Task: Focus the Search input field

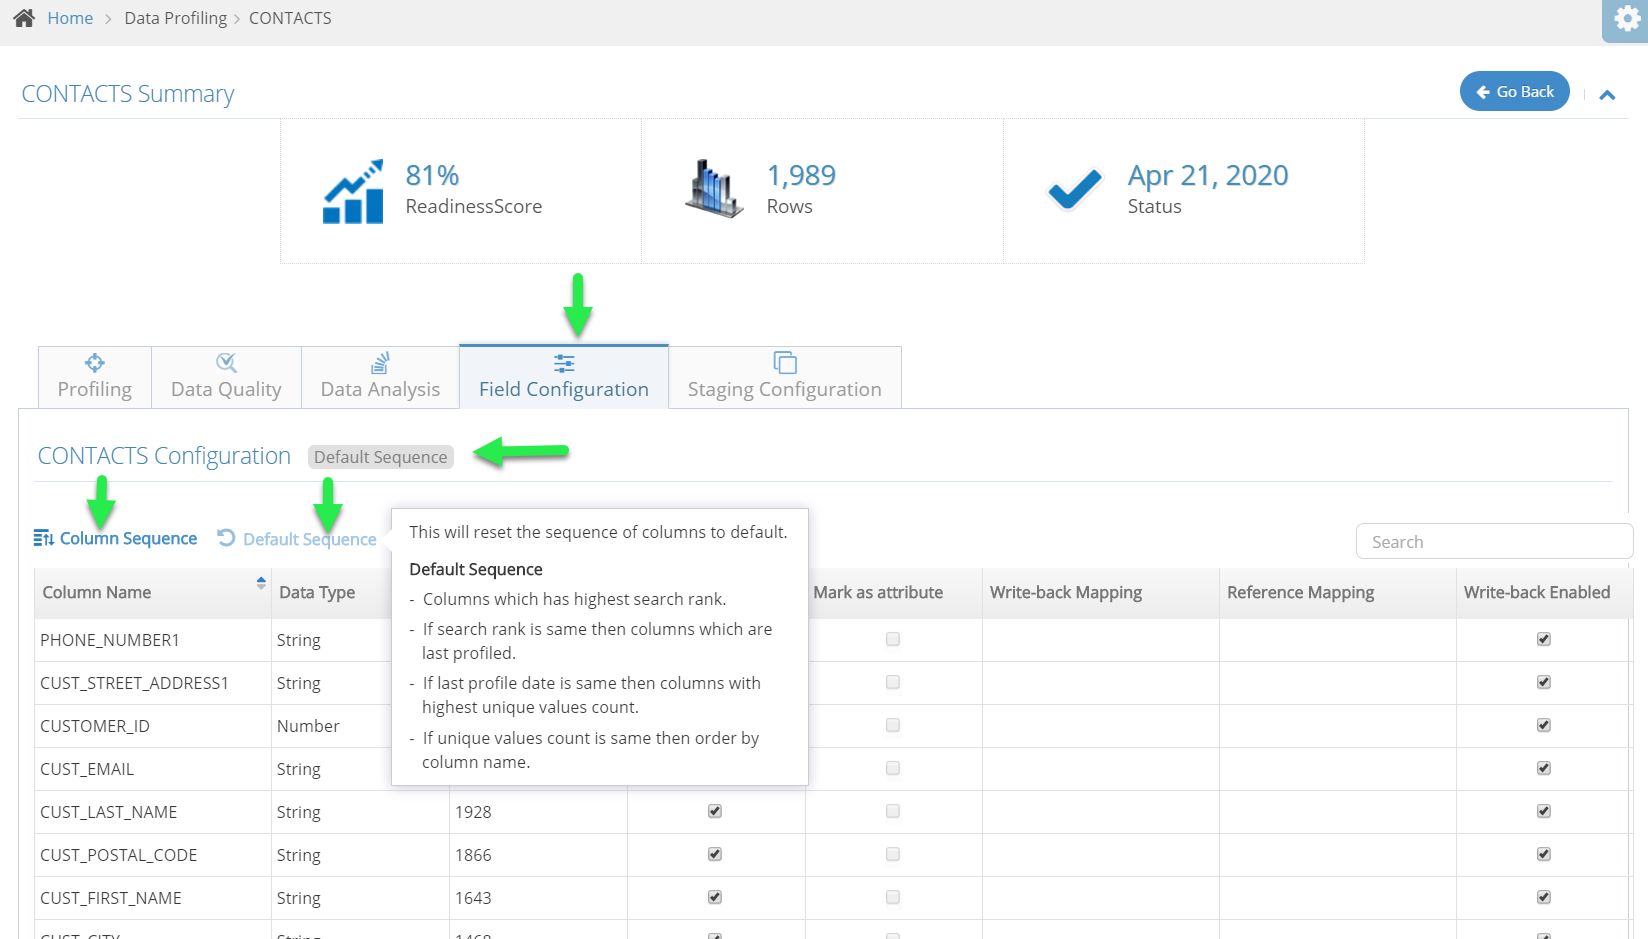Action: pos(1494,541)
